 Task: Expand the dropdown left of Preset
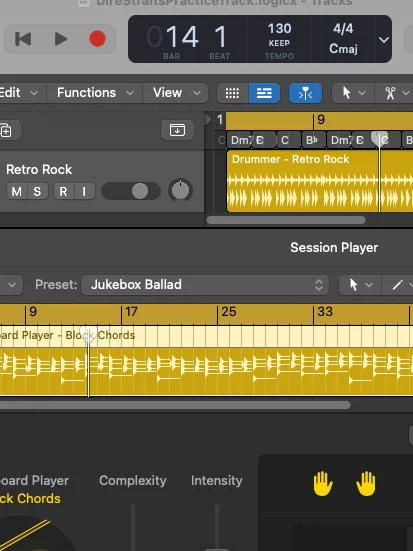12,285
